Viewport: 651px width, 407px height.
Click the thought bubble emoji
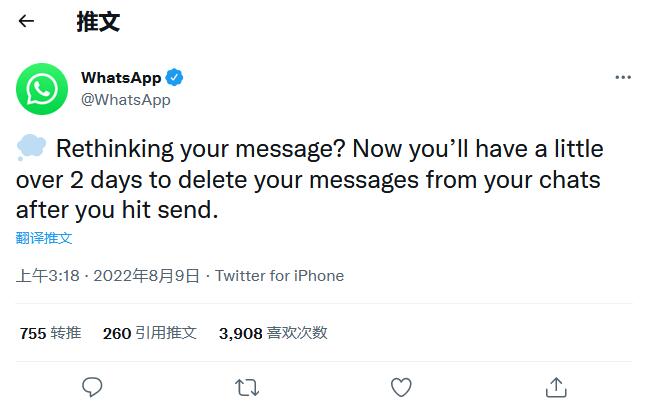tap(31, 147)
